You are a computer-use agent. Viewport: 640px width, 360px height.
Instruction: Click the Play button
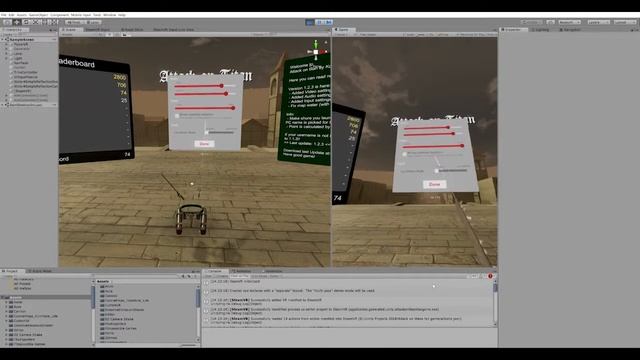click(x=310, y=22)
